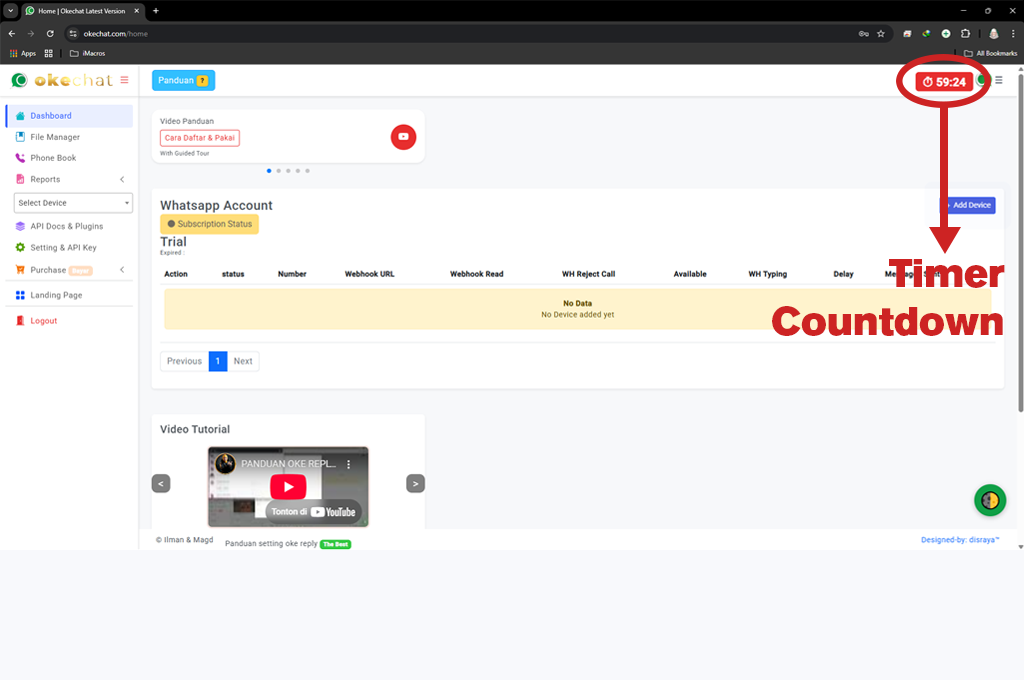Click the Phone Book icon in sidebar
Viewport: 1024px width, 680px height.
(x=21, y=158)
